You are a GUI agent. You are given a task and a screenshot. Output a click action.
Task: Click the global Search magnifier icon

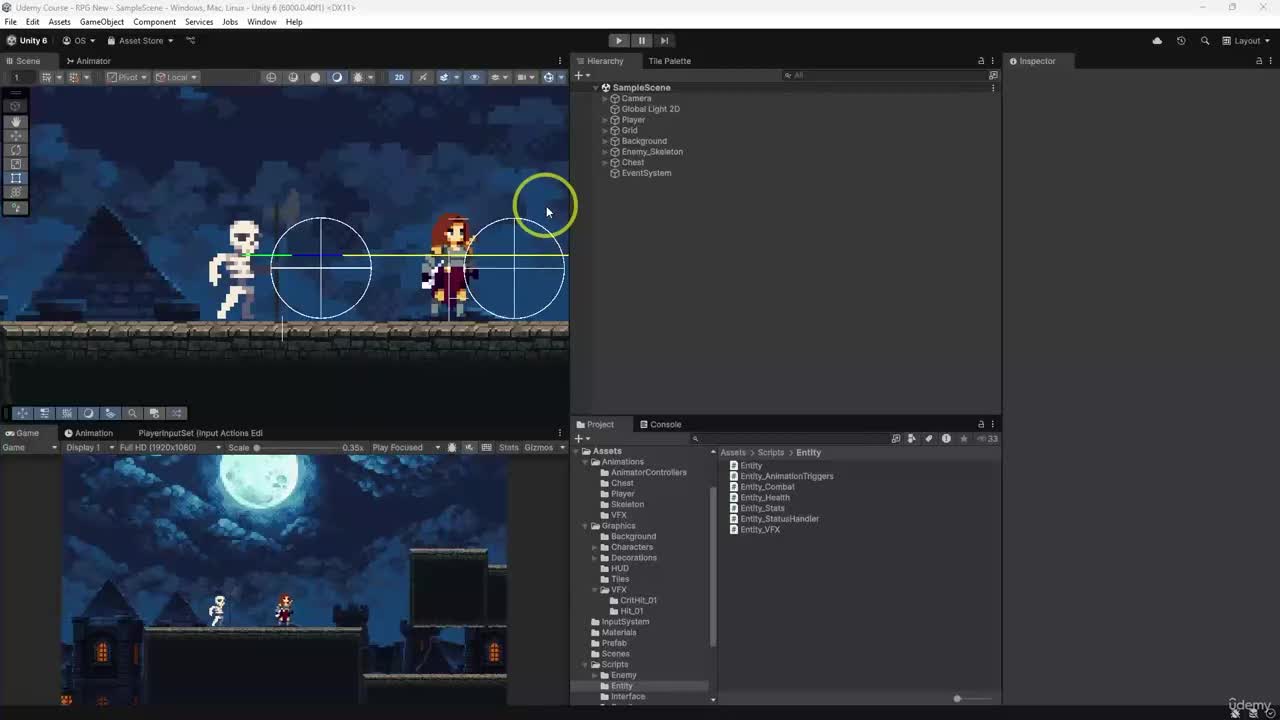[x=1205, y=41]
